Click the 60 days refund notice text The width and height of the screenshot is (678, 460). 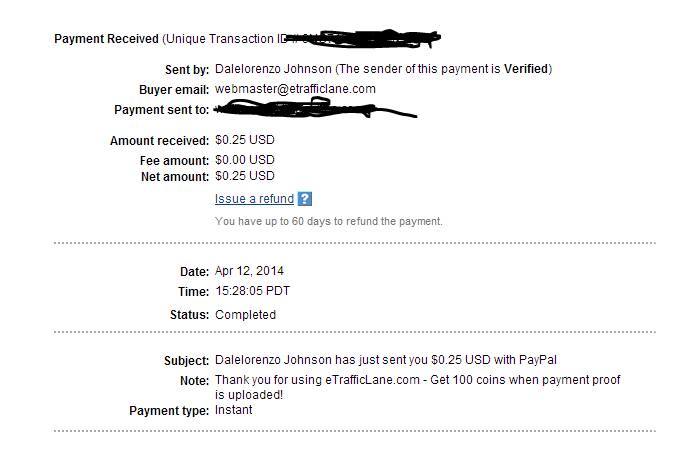point(329,221)
